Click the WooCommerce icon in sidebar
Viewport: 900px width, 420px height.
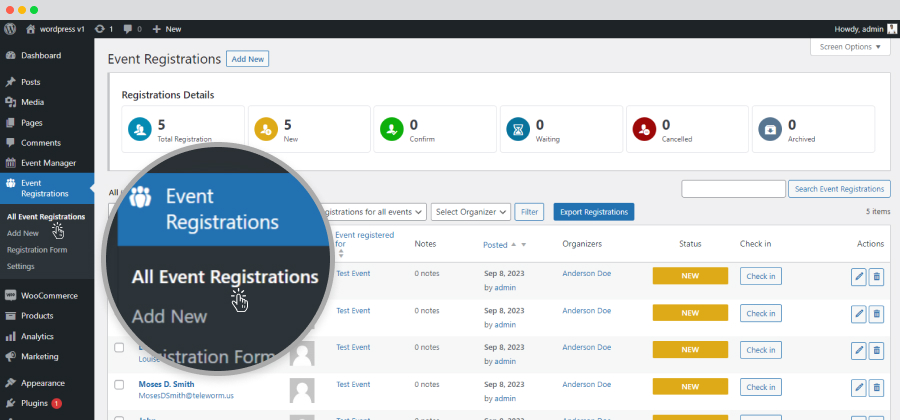10,295
